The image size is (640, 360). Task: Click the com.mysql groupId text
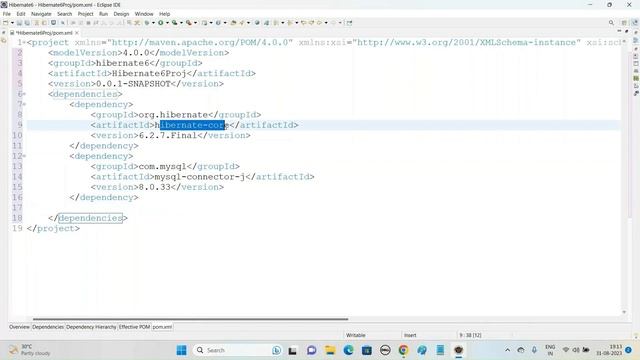pos(162,167)
